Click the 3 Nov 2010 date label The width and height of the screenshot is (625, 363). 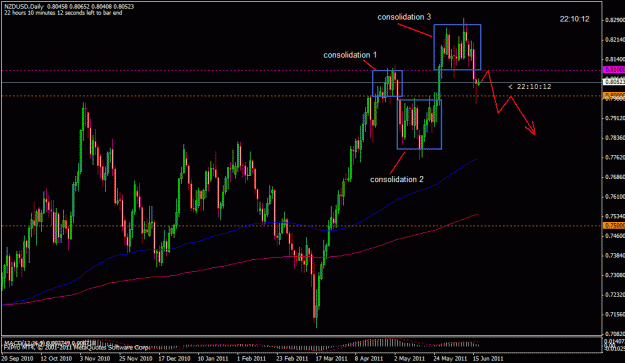(95, 358)
